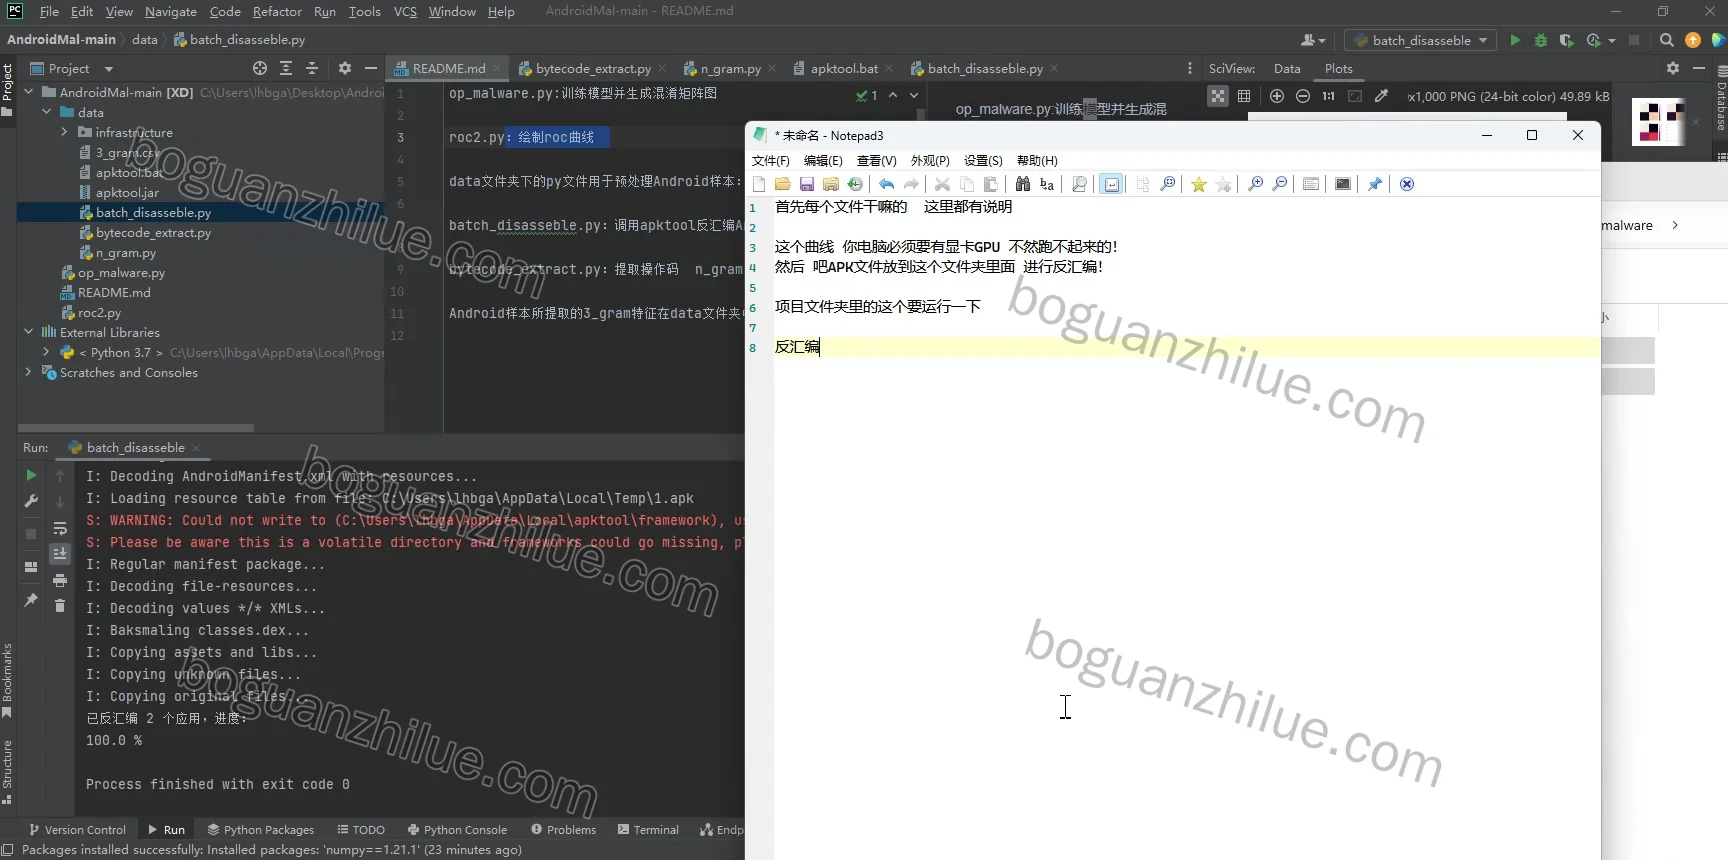Image resolution: width=1728 pixels, height=860 pixels.
Task: Rerun batch_disasseble from Run panel
Action: coord(31,476)
